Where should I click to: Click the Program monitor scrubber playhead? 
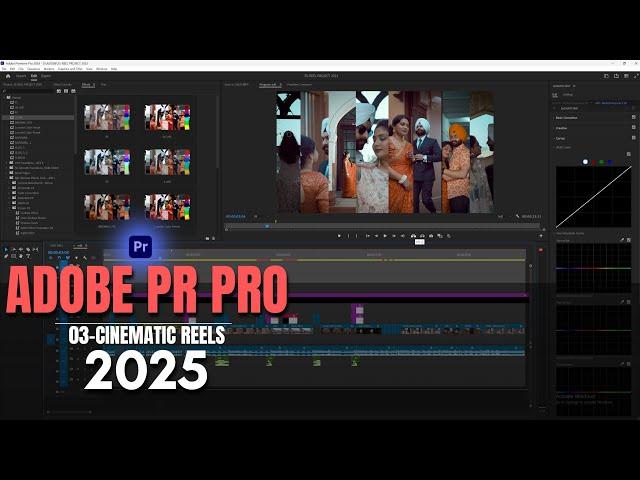(267, 226)
